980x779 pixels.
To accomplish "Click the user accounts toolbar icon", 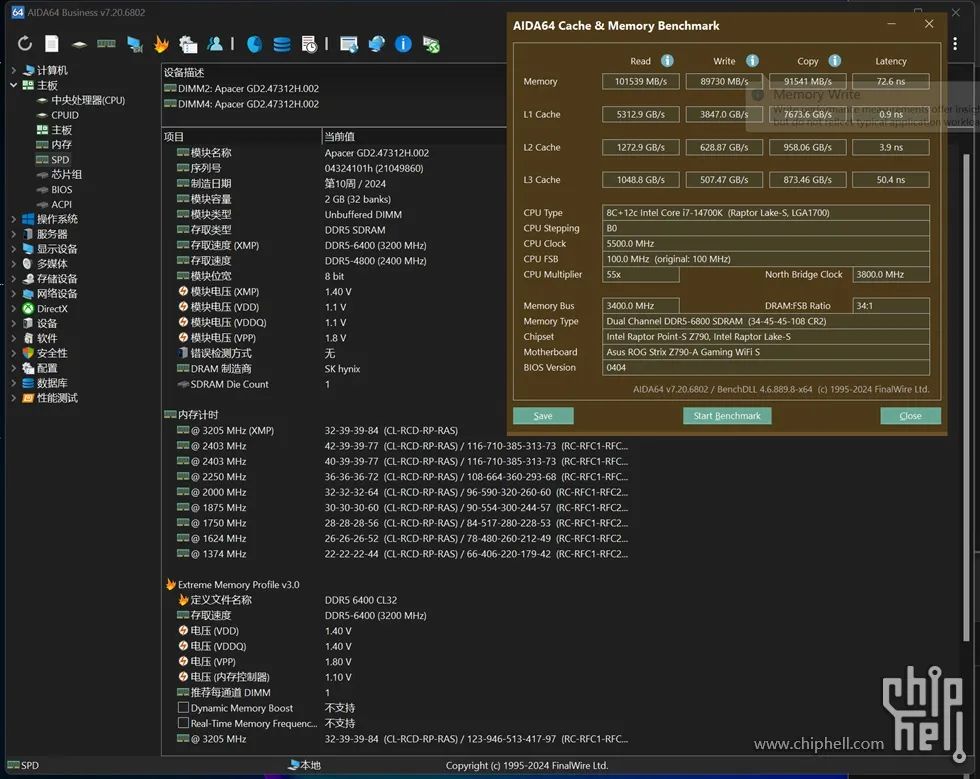I will pos(215,44).
